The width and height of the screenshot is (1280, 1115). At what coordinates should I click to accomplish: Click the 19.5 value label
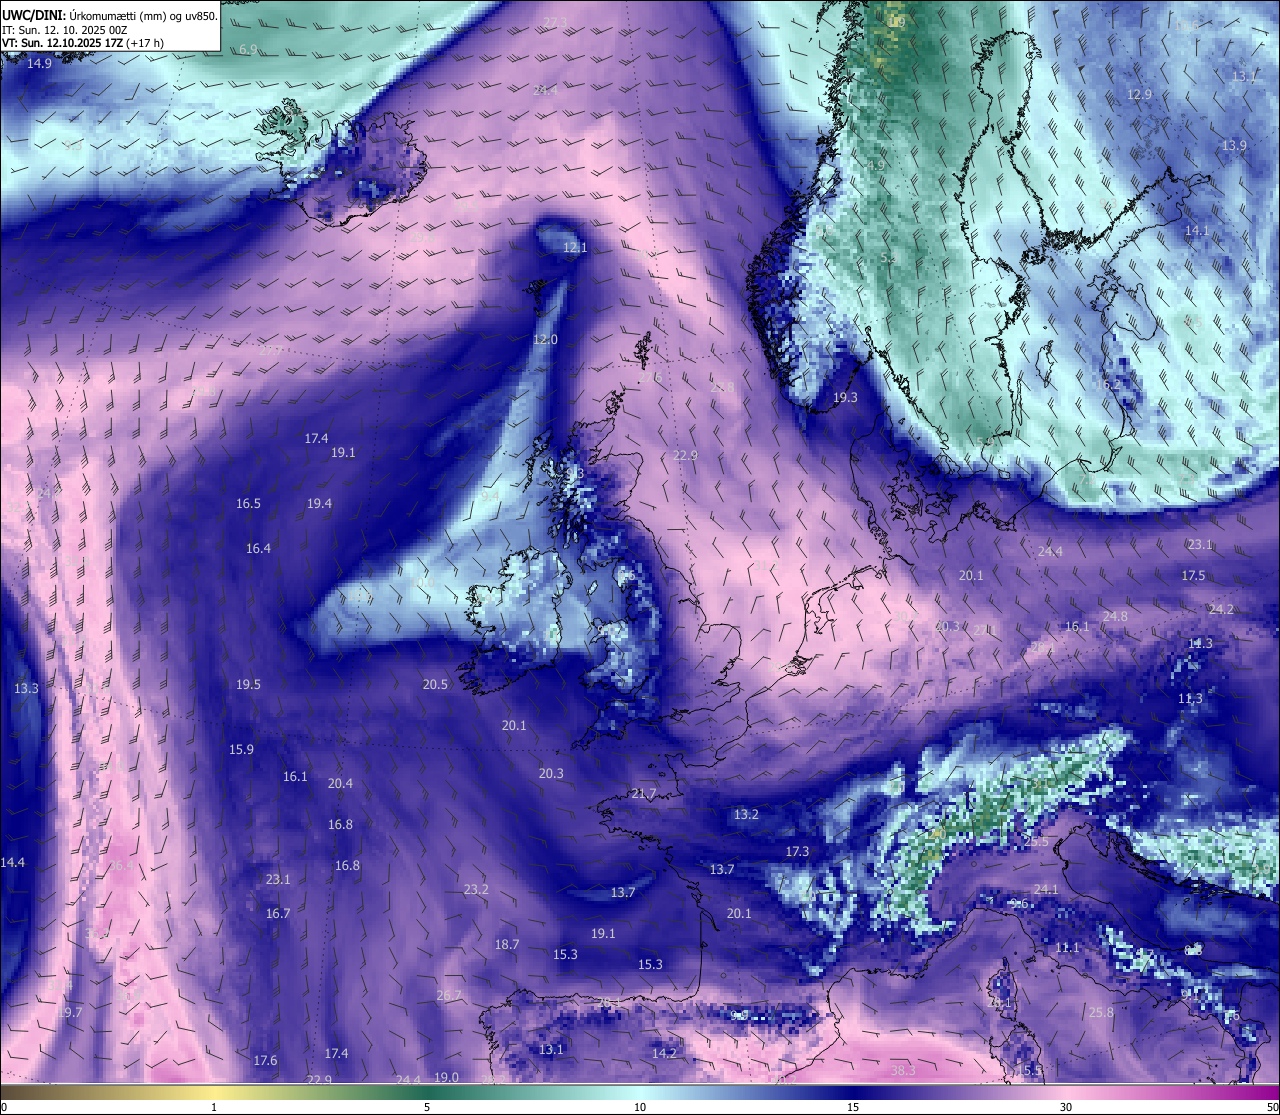248,685
